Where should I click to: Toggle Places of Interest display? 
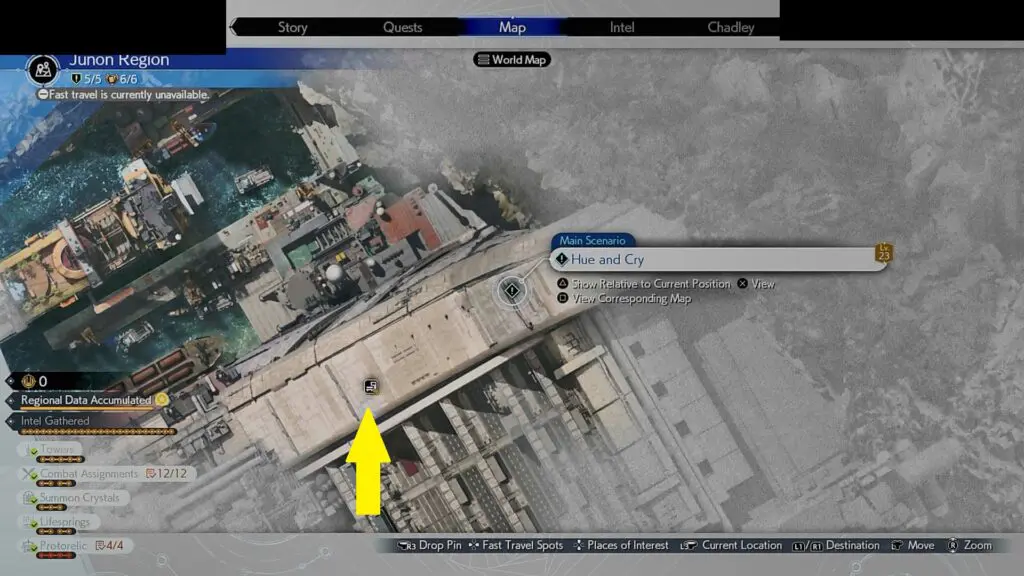click(x=620, y=546)
